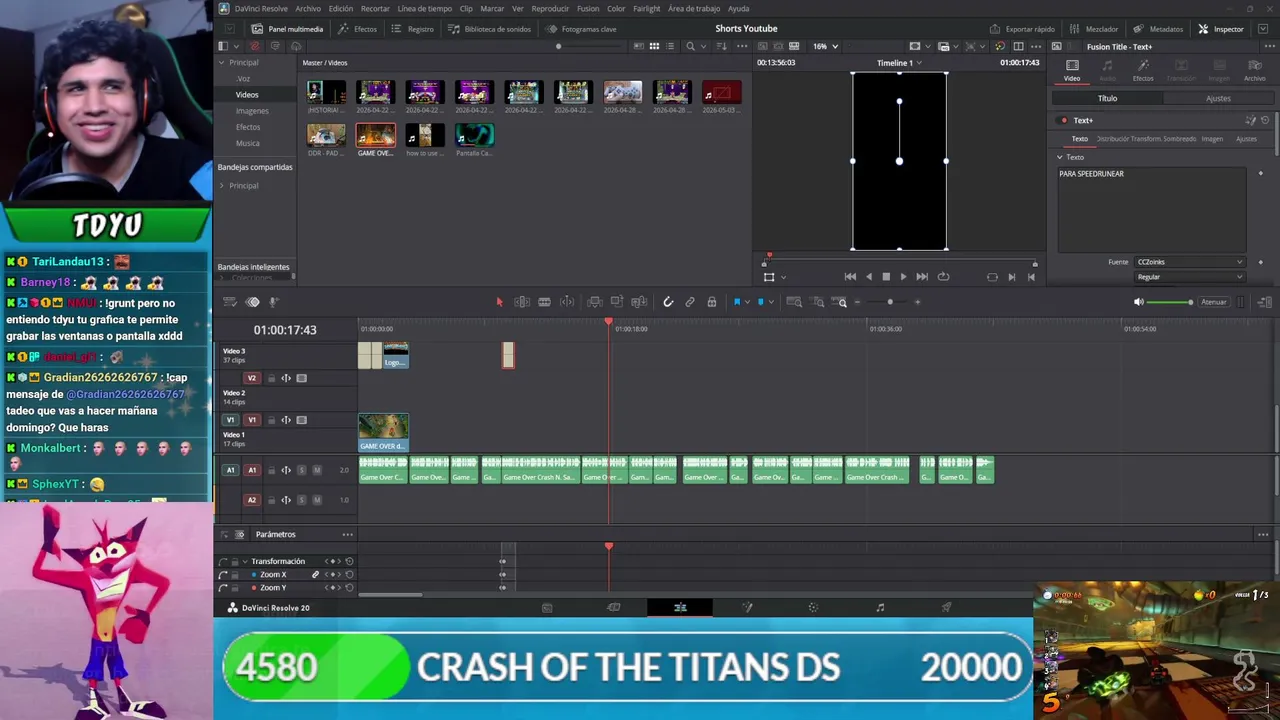Collapse the Principal bin tree
Screen dimensions: 1280x720
(x=222, y=62)
